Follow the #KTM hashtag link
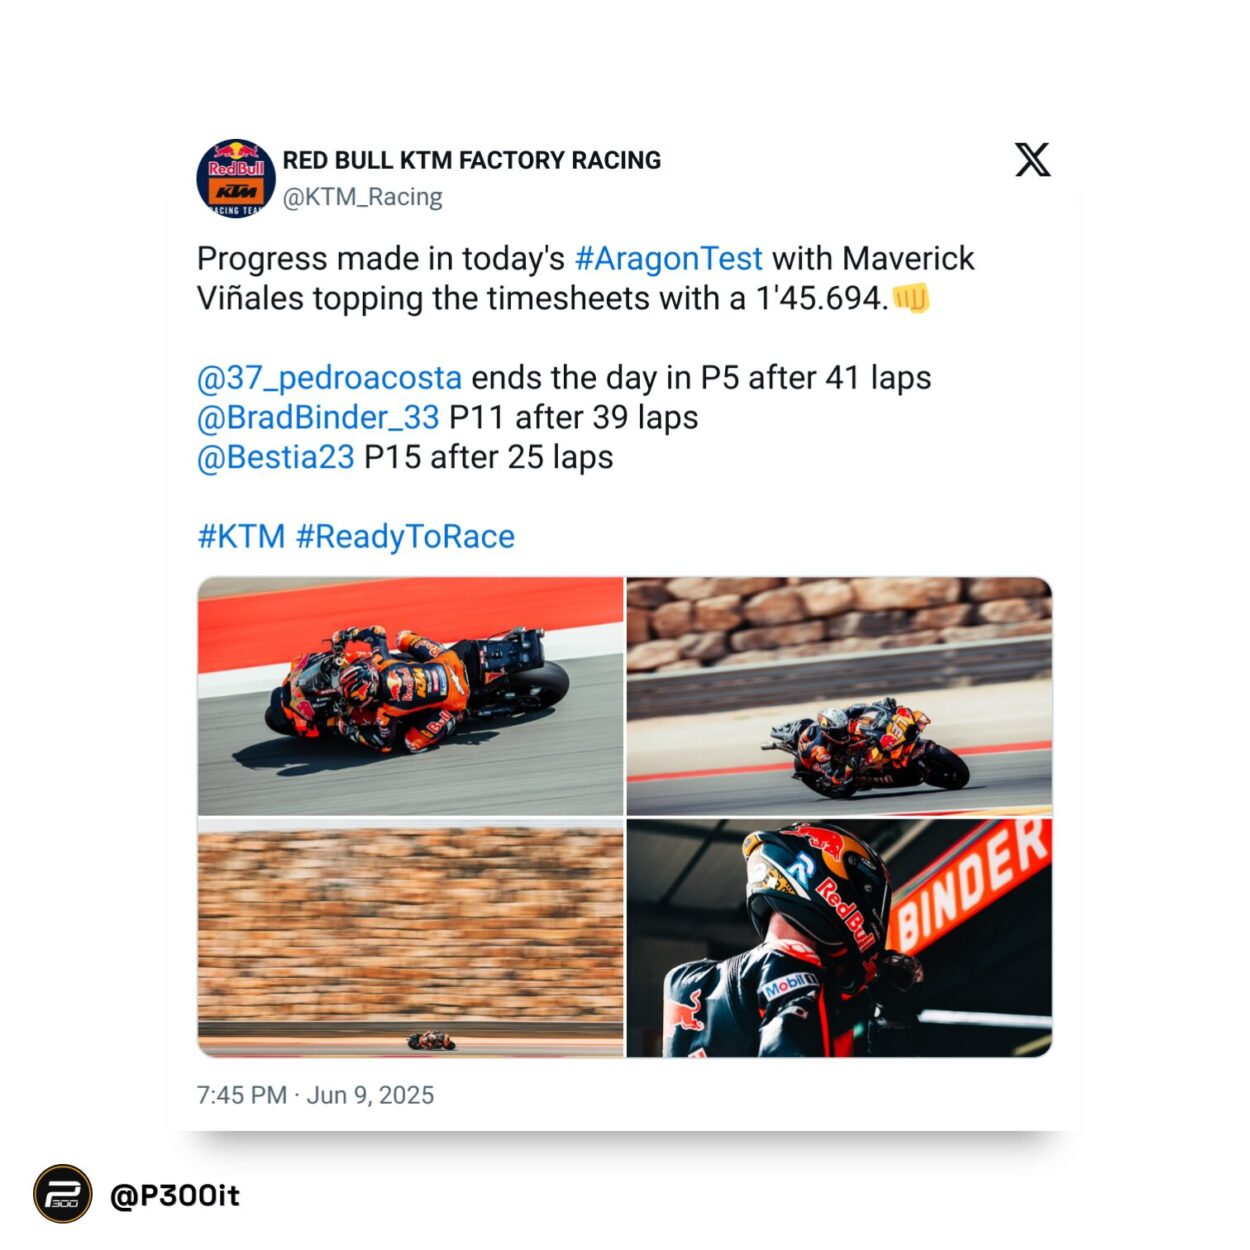Screen dimensions: 1250x1250 (x=241, y=536)
